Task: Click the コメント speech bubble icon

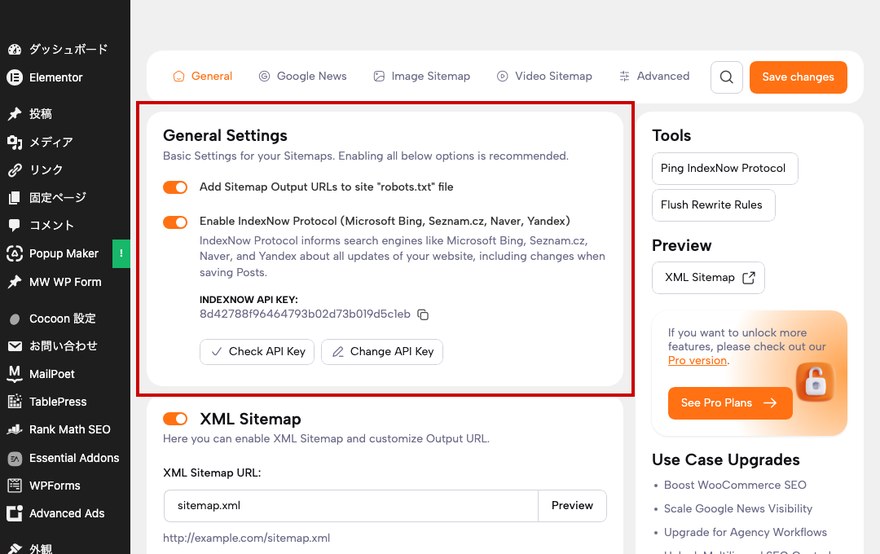Action: click(15, 226)
